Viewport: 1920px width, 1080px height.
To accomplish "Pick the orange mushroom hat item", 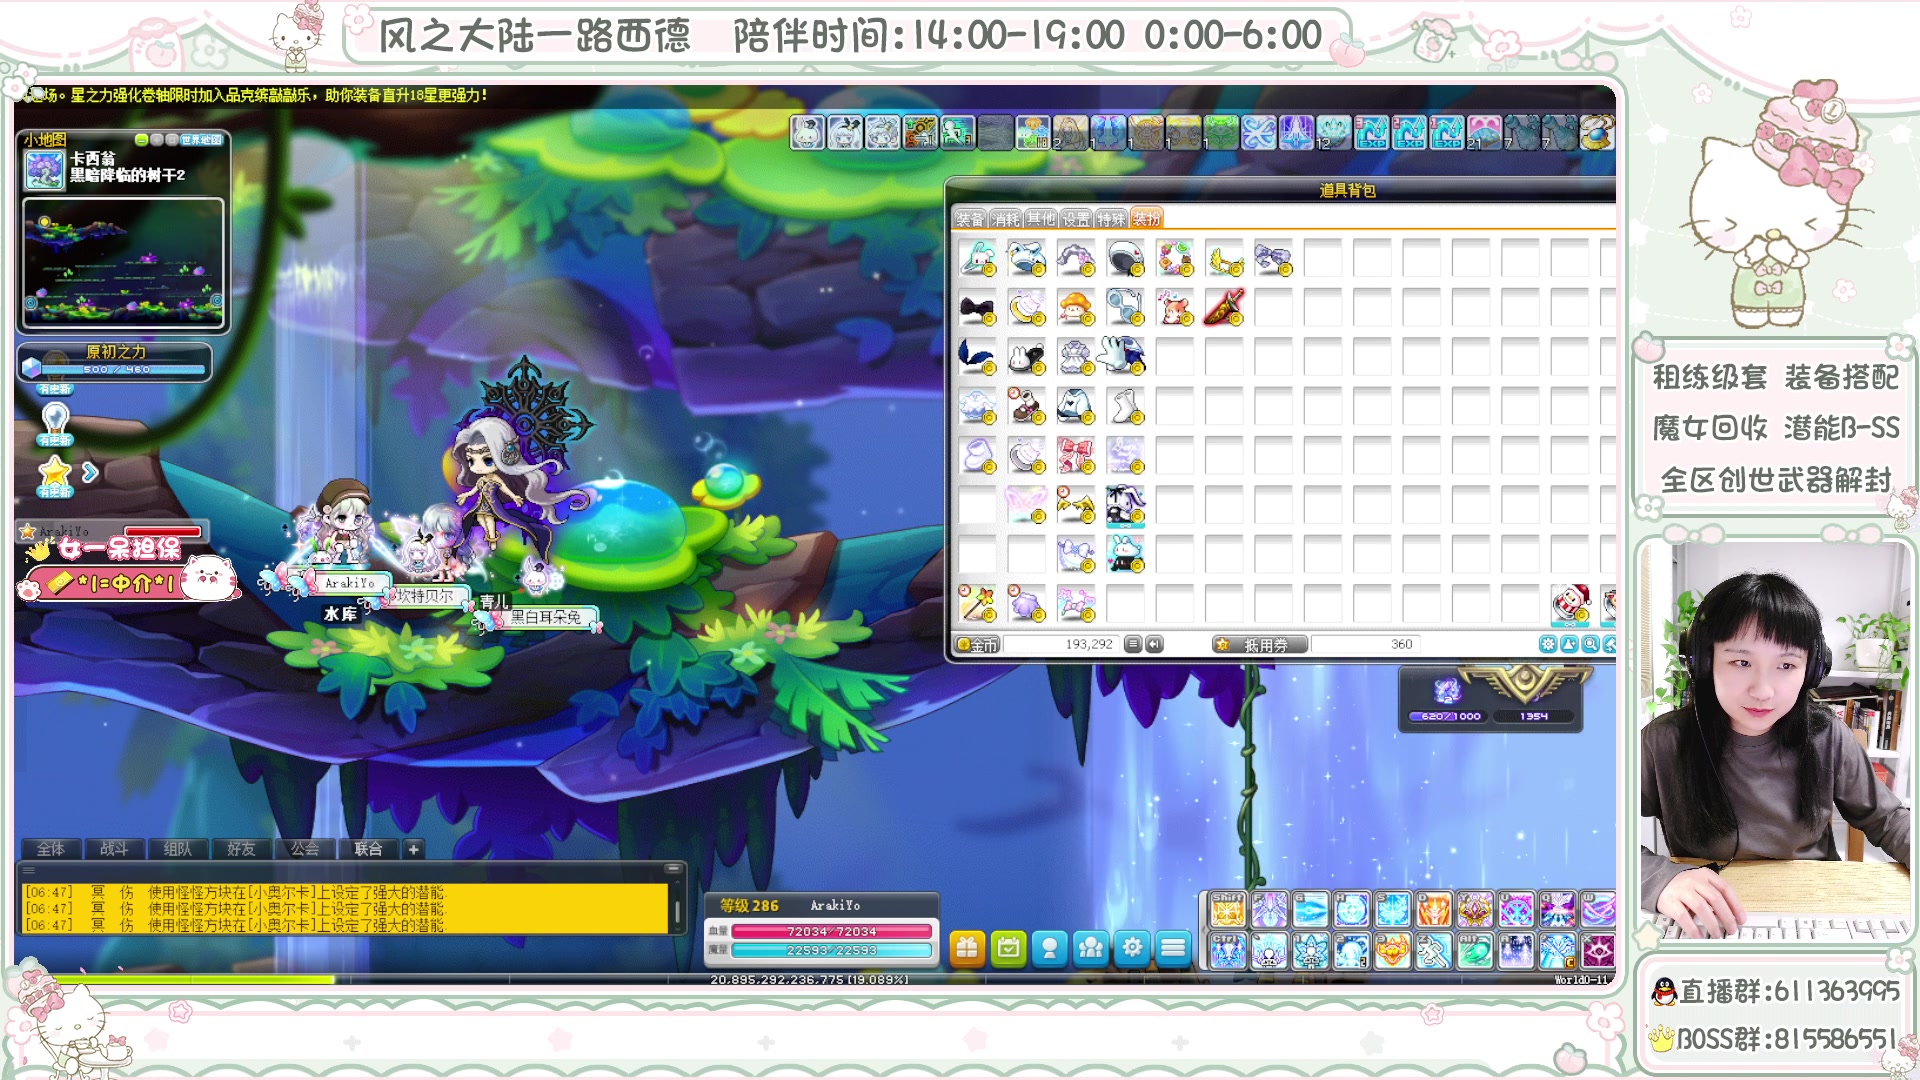I will [1076, 307].
